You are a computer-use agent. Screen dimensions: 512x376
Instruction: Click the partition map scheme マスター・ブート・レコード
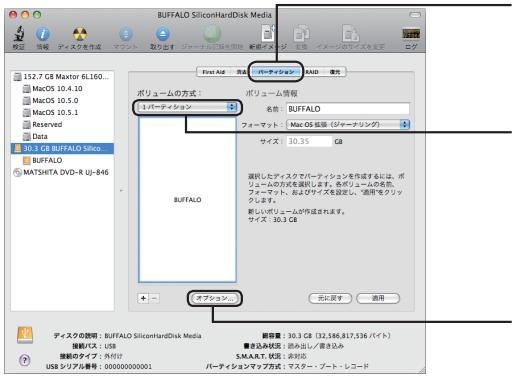328,366
